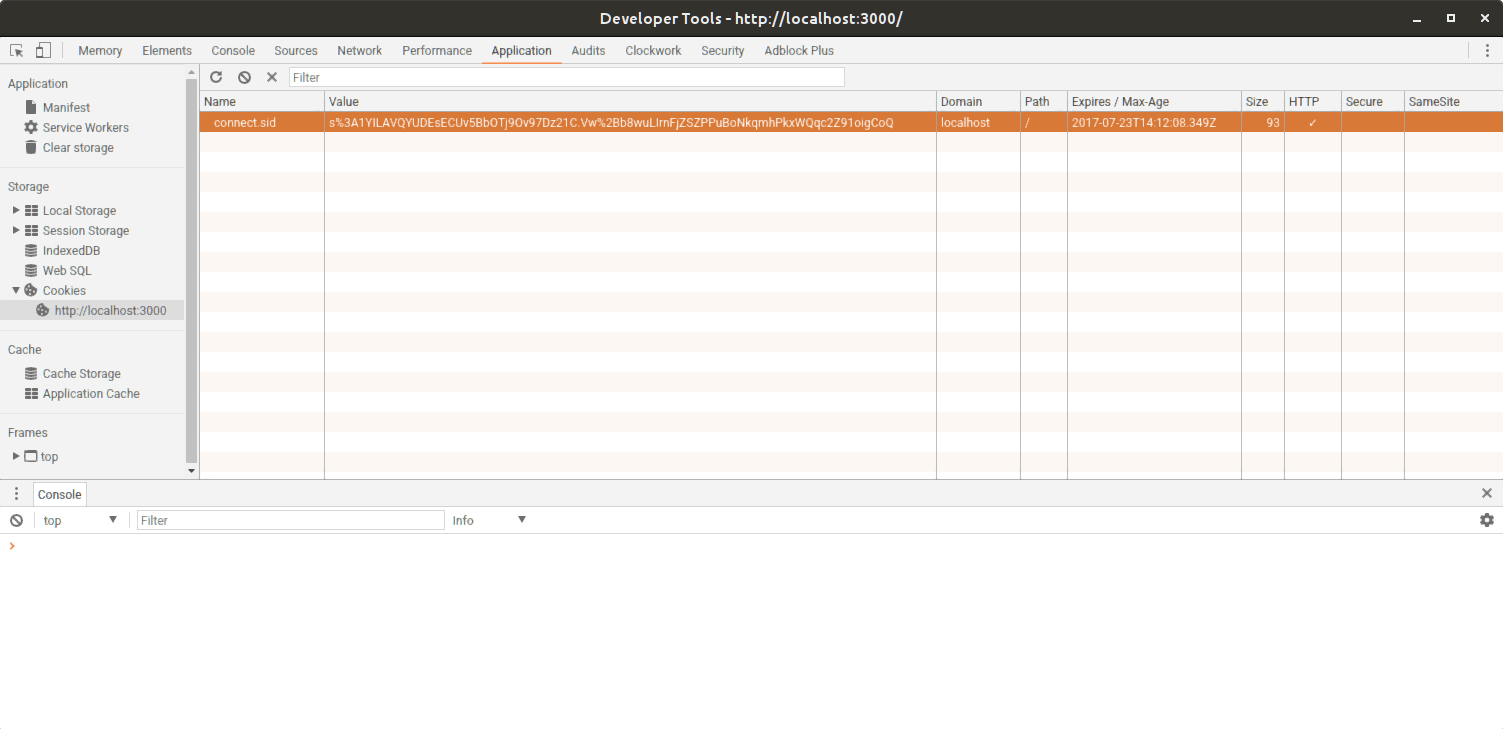Viewport: 1503px width, 729px height.
Task: Clear the console using the ban icon
Action: click(15, 520)
